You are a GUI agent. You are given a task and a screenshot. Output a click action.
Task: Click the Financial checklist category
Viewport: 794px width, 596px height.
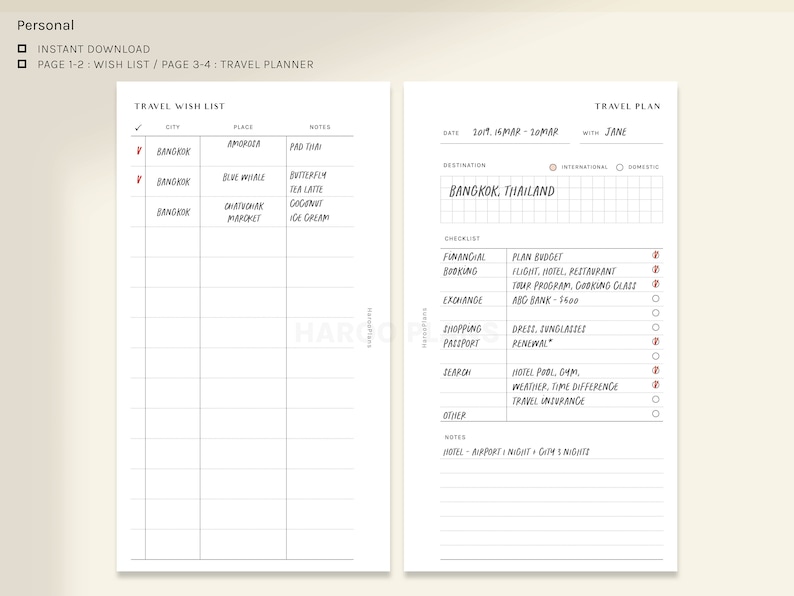coord(464,257)
